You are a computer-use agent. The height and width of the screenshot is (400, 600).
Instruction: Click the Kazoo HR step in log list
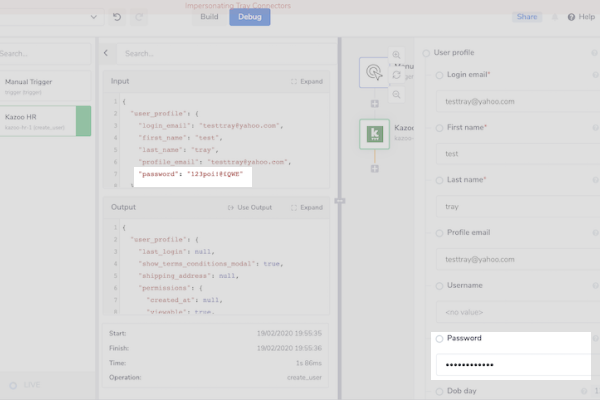click(40, 122)
